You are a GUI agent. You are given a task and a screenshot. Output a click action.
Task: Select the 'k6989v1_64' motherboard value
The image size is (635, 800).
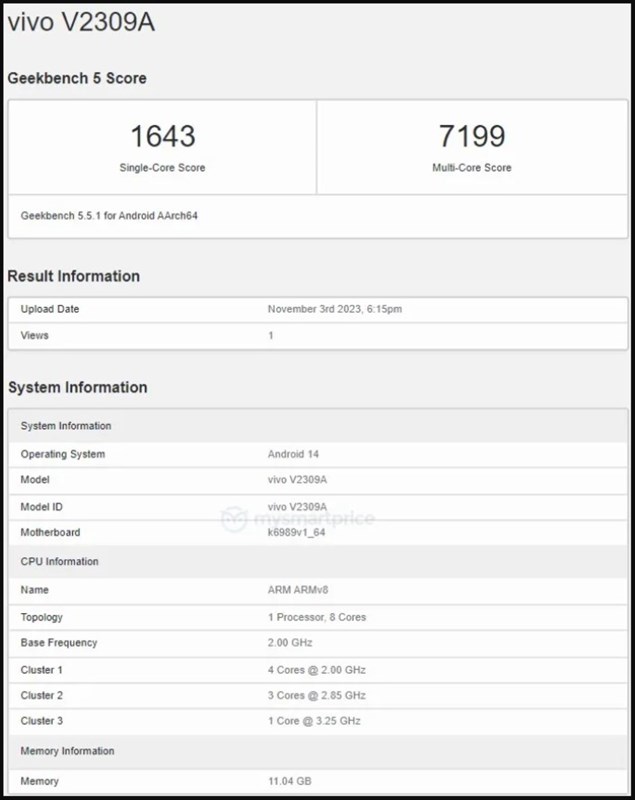pos(296,532)
